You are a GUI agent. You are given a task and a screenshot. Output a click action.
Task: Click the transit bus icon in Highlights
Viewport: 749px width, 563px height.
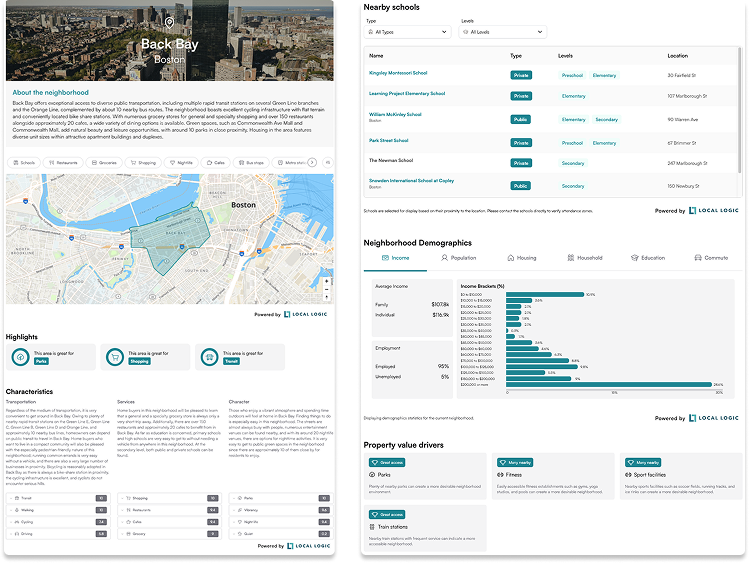coord(210,356)
